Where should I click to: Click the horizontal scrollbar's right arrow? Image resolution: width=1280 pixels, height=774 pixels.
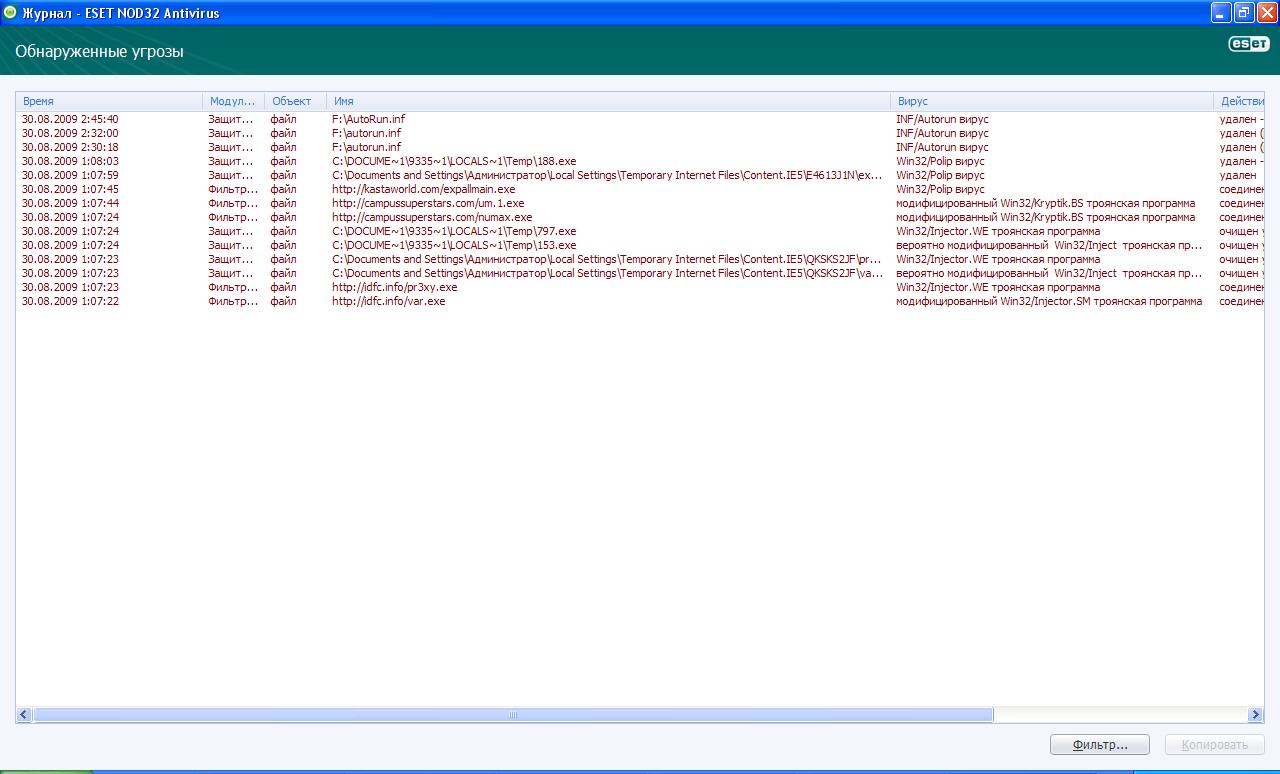(x=1256, y=715)
